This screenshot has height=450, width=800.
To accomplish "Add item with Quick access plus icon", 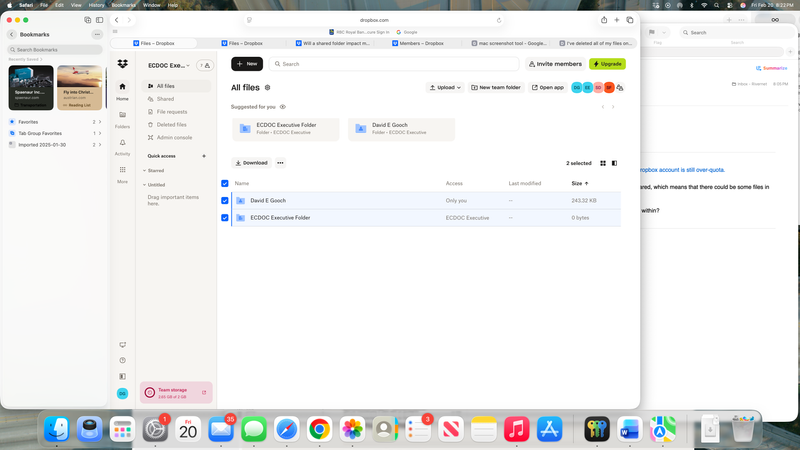I will [x=204, y=156].
